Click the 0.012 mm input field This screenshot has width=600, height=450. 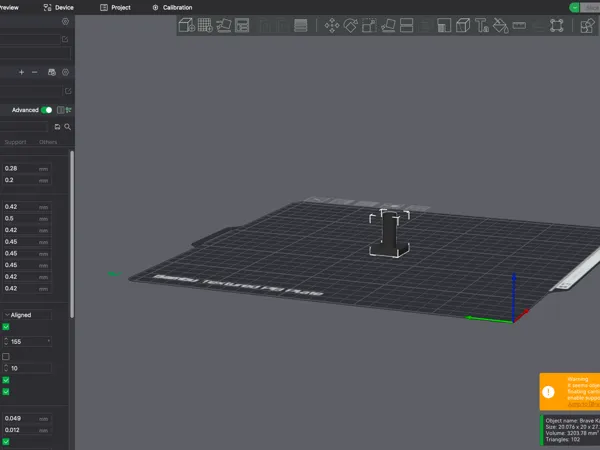pyautogui.click(x=27, y=430)
